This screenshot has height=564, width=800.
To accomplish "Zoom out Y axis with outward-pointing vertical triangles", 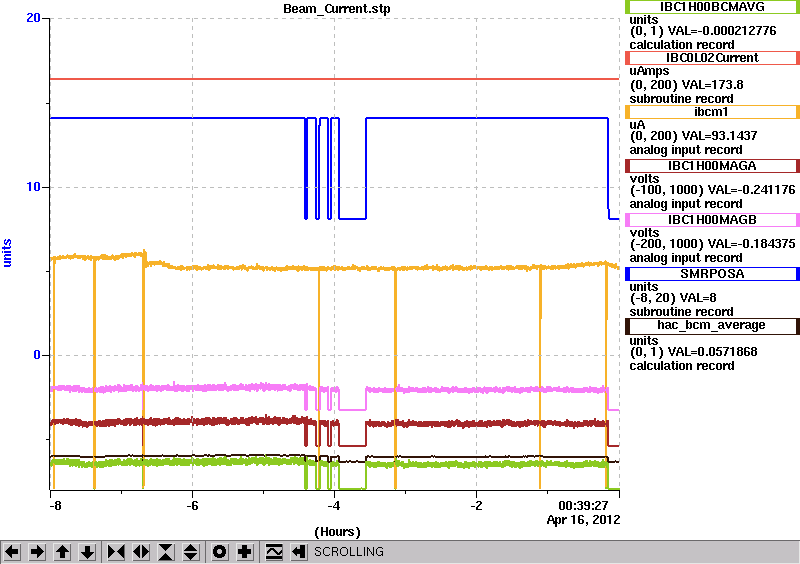I will click(x=191, y=552).
